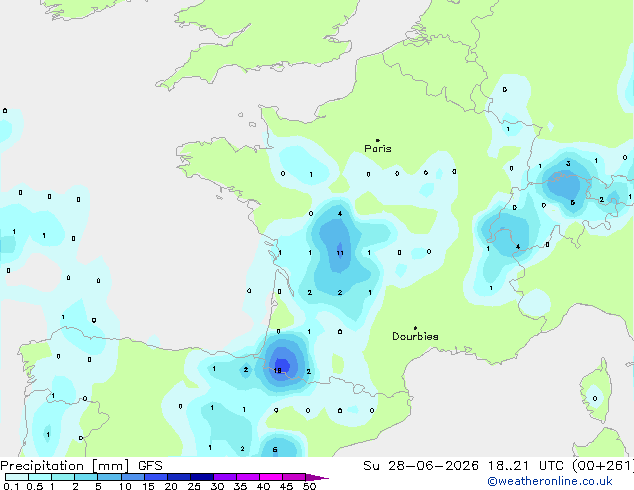
Task: Click the Paris location dot
Action: tap(378, 140)
